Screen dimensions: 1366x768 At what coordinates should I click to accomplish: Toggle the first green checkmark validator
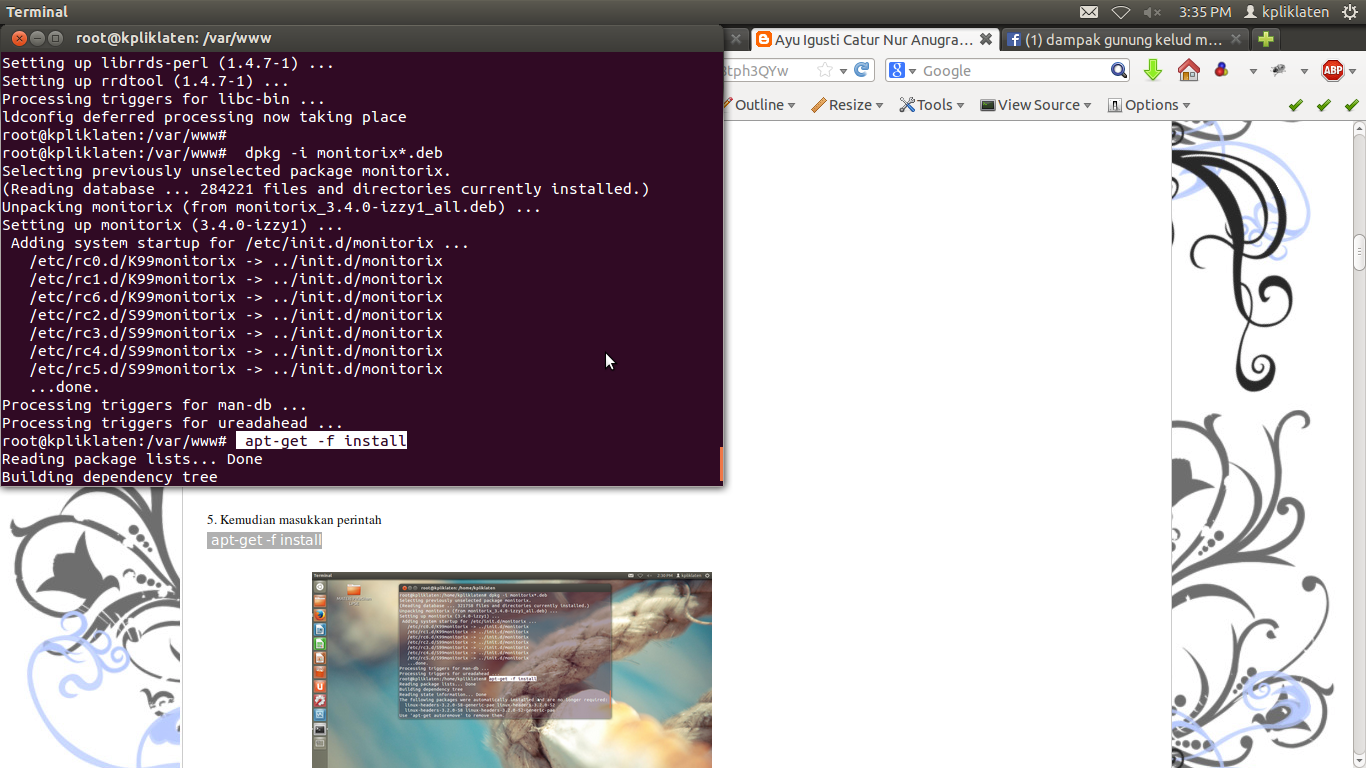(x=1296, y=104)
